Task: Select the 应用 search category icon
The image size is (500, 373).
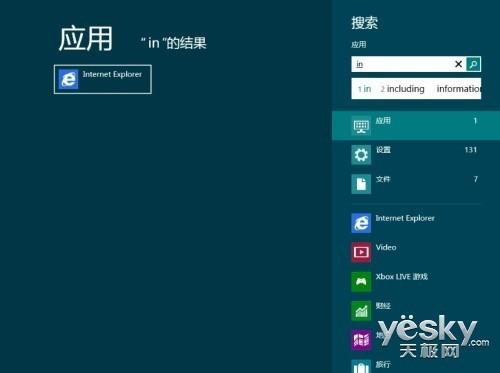Action: (361, 126)
